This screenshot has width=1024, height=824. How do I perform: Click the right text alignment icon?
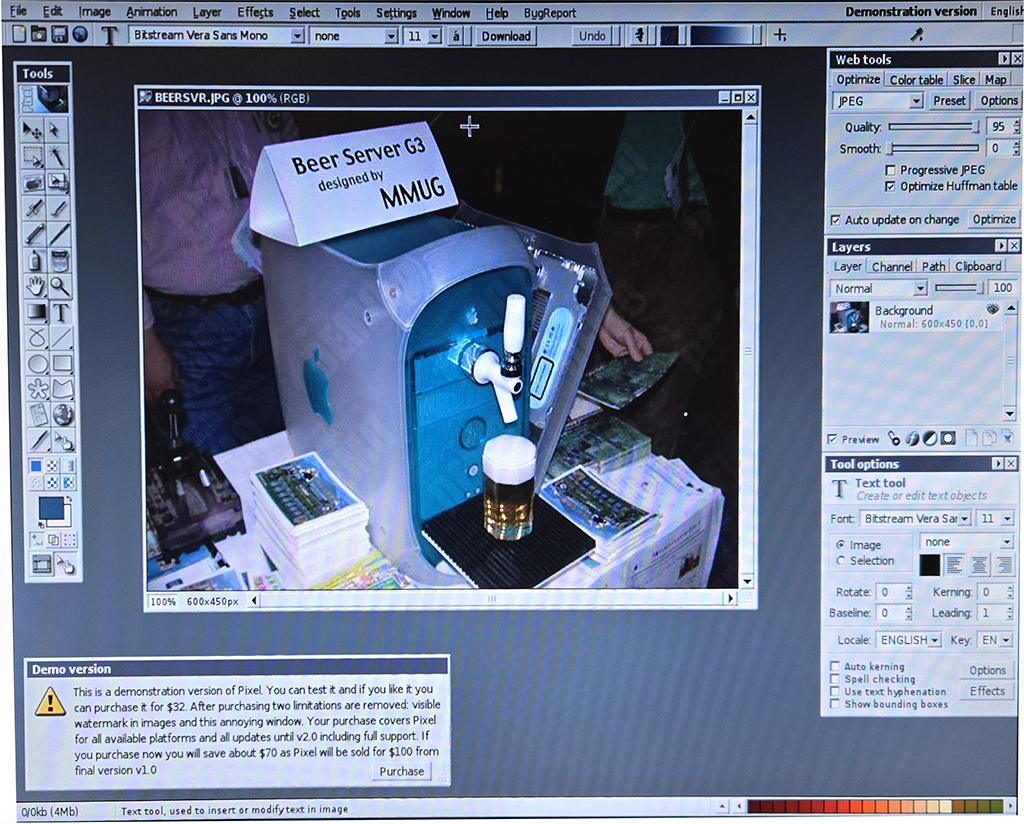(x=1003, y=565)
